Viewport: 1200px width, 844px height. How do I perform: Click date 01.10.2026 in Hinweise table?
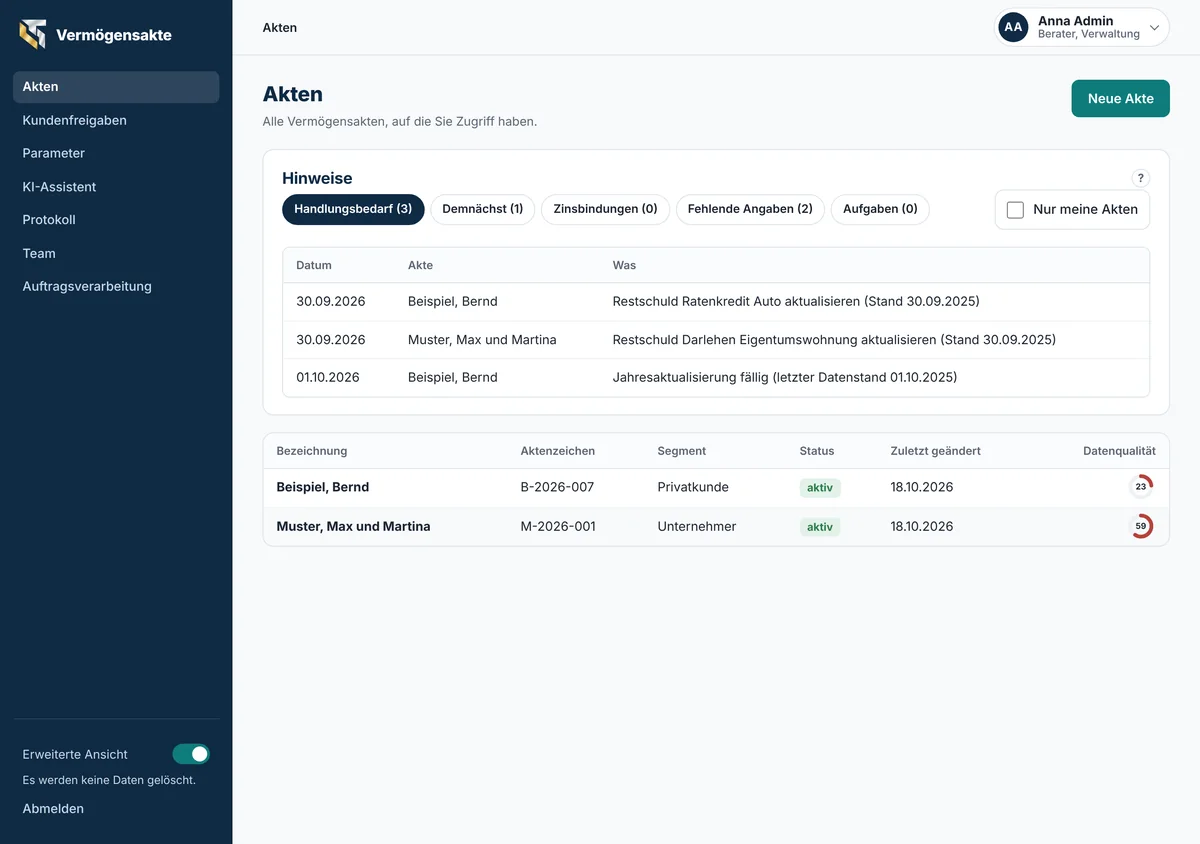pos(328,377)
